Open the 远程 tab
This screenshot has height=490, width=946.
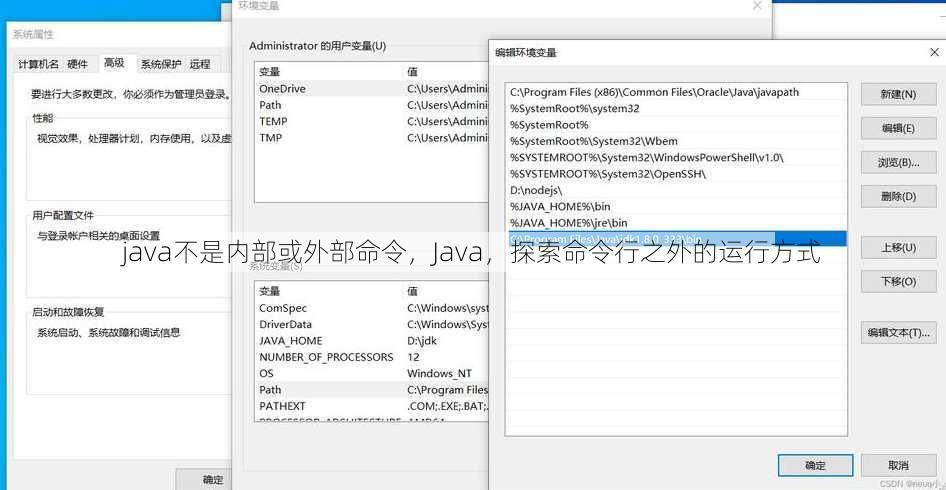pyautogui.click(x=200, y=64)
